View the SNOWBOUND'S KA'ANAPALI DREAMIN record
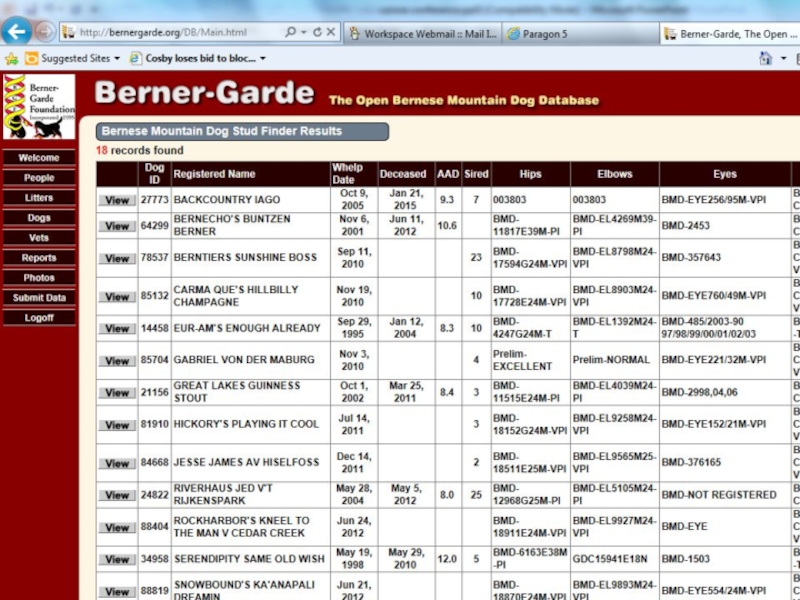This screenshot has width=800, height=600. (x=117, y=592)
